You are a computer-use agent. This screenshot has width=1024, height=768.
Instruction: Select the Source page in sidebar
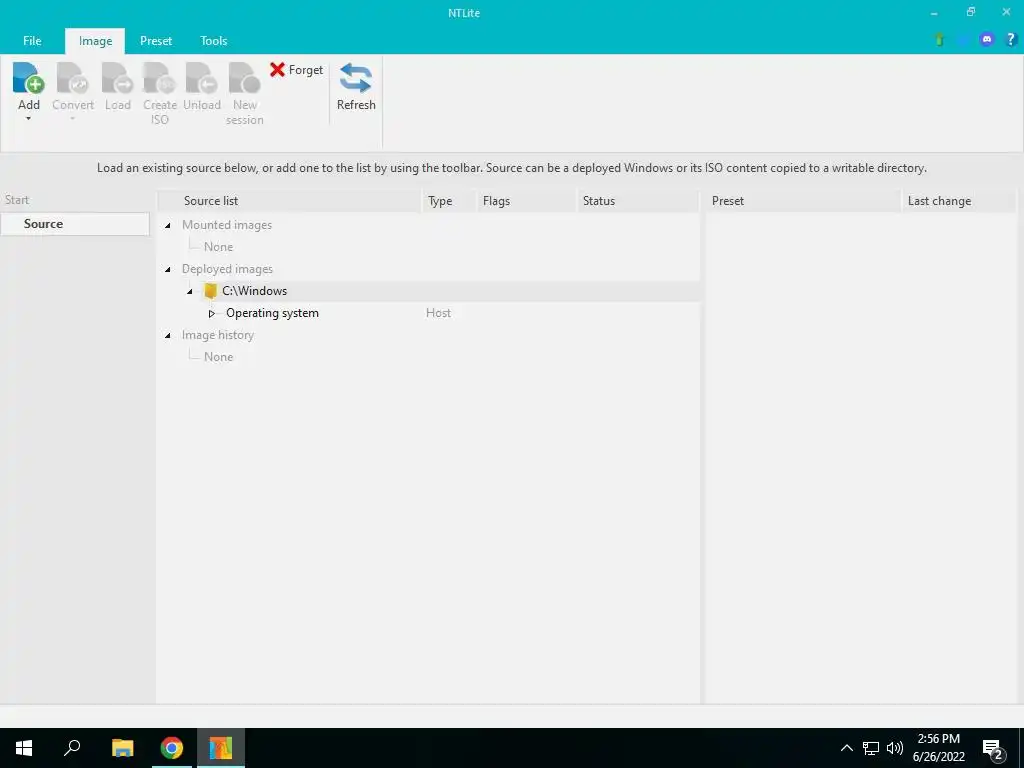[x=75, y=224]
